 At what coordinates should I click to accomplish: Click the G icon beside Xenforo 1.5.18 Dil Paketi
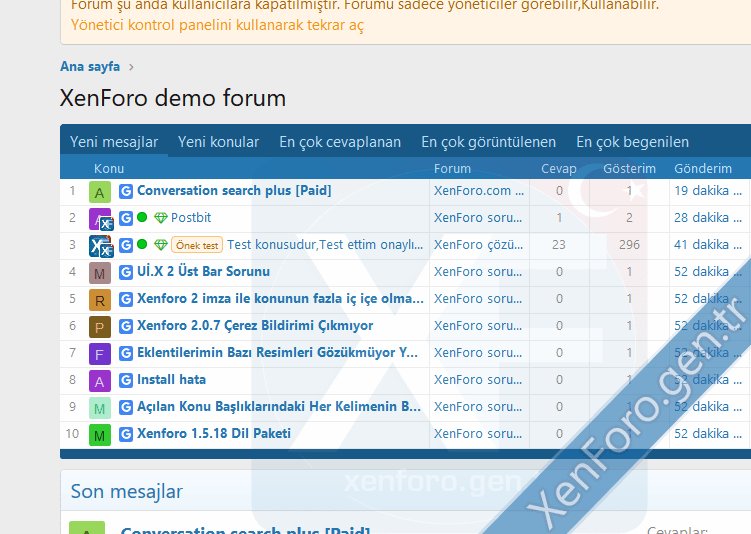point(125,434)
